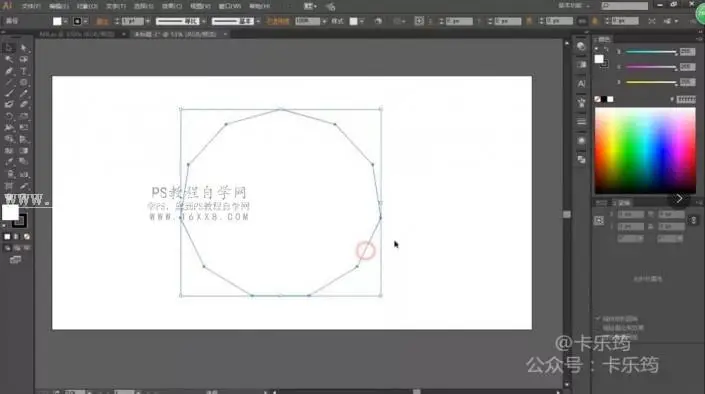Screen dimensions: 705x394
Task: Open the 文字(T) Type menu
Action: (x=116, y=6)
